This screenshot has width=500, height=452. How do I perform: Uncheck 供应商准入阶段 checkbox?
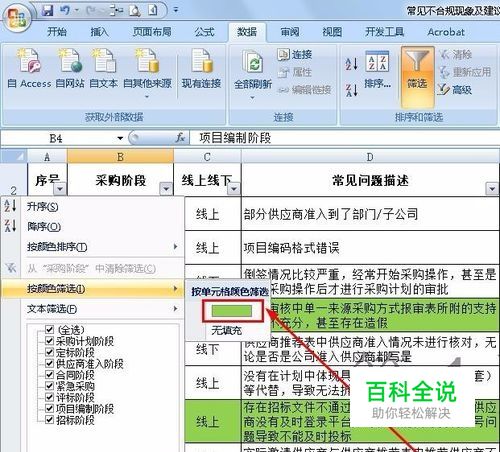click(49, 363)
